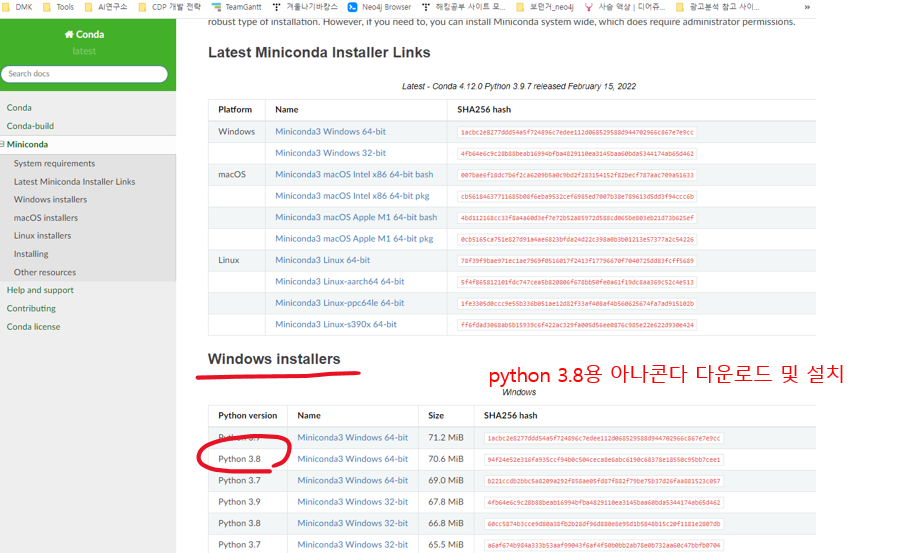
Task: Download Python 3.9 Miniconda3 Windows 32-bit, 67.8 MiB
Action: click(353, 502)
